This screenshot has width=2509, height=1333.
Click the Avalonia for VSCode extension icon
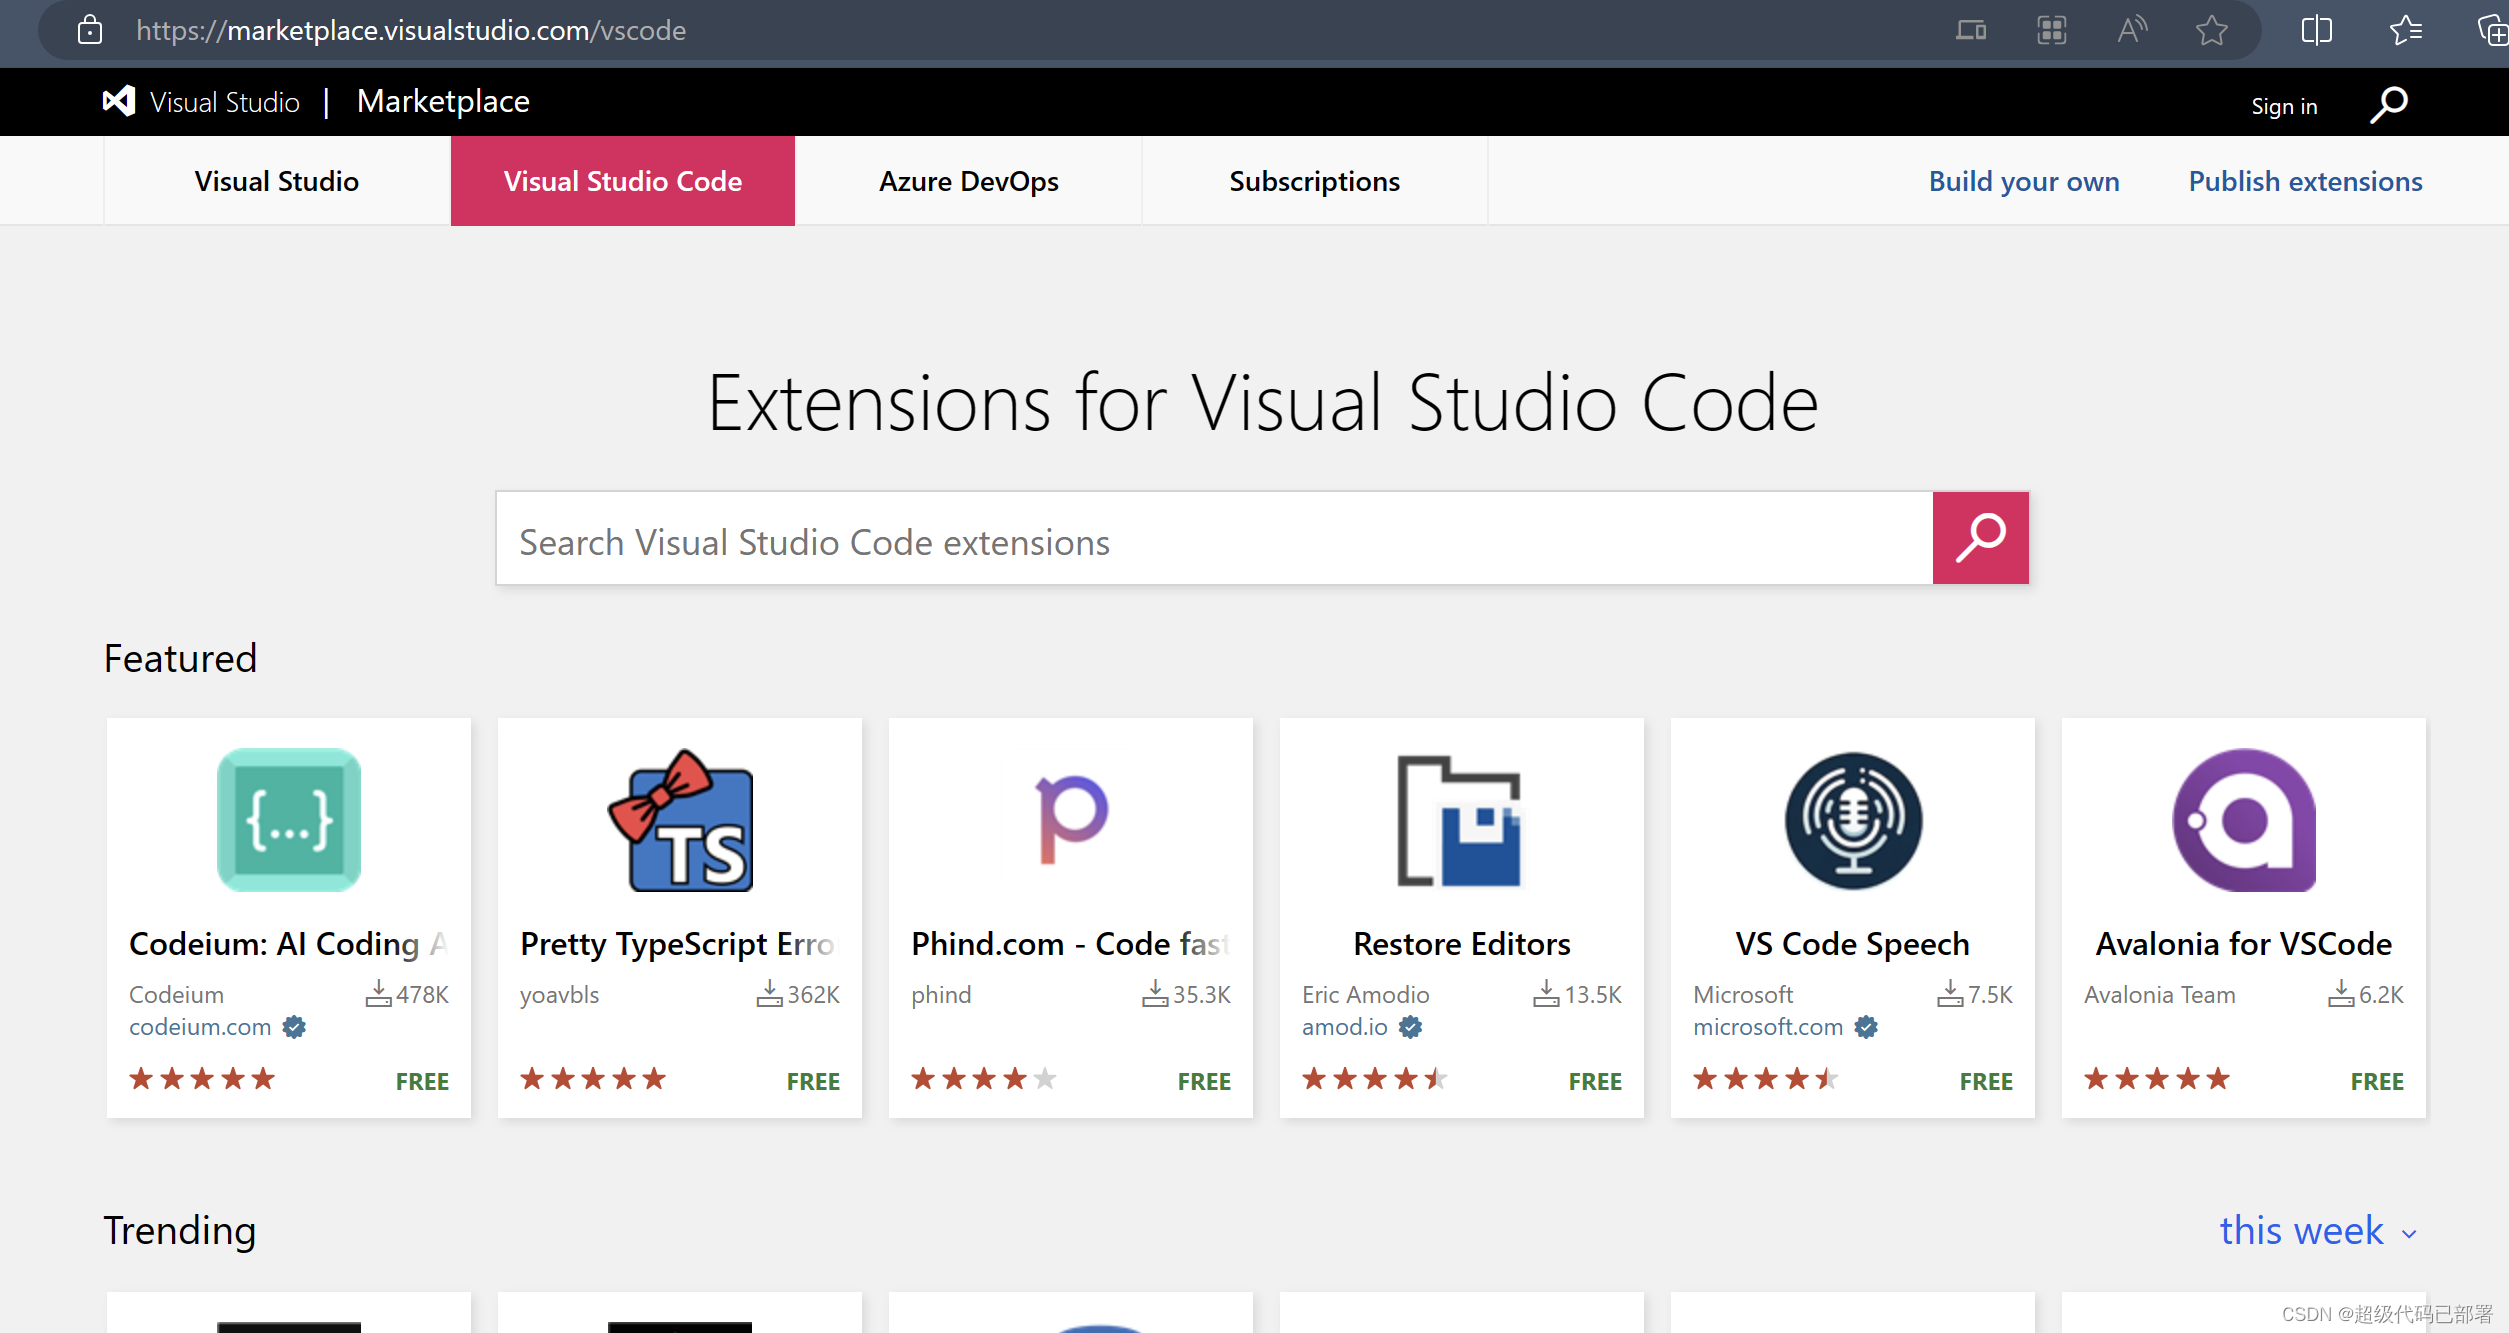2242,820
